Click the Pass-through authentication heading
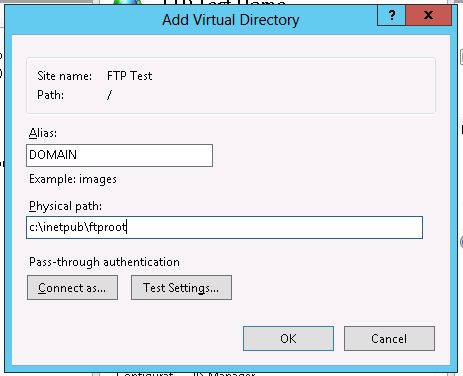 [x=104, y=262]
